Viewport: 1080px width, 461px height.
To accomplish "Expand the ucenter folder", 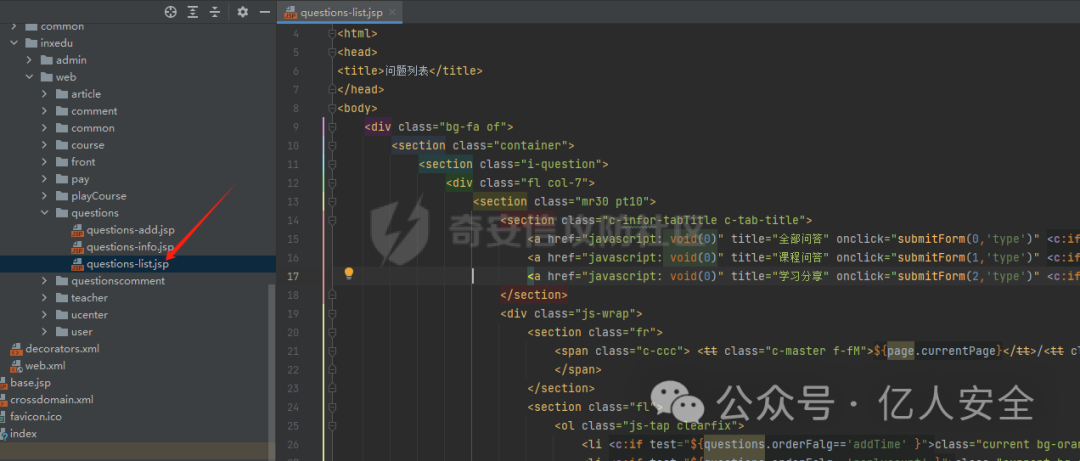I will click(45, 315).
